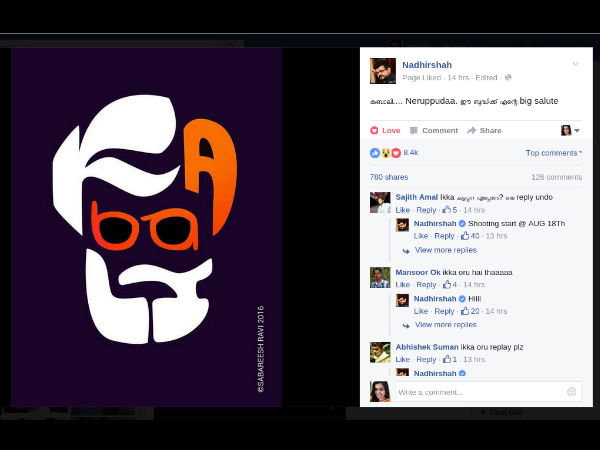
Task: Open the post options chevron at top right
Action: (x=575, y=64)
